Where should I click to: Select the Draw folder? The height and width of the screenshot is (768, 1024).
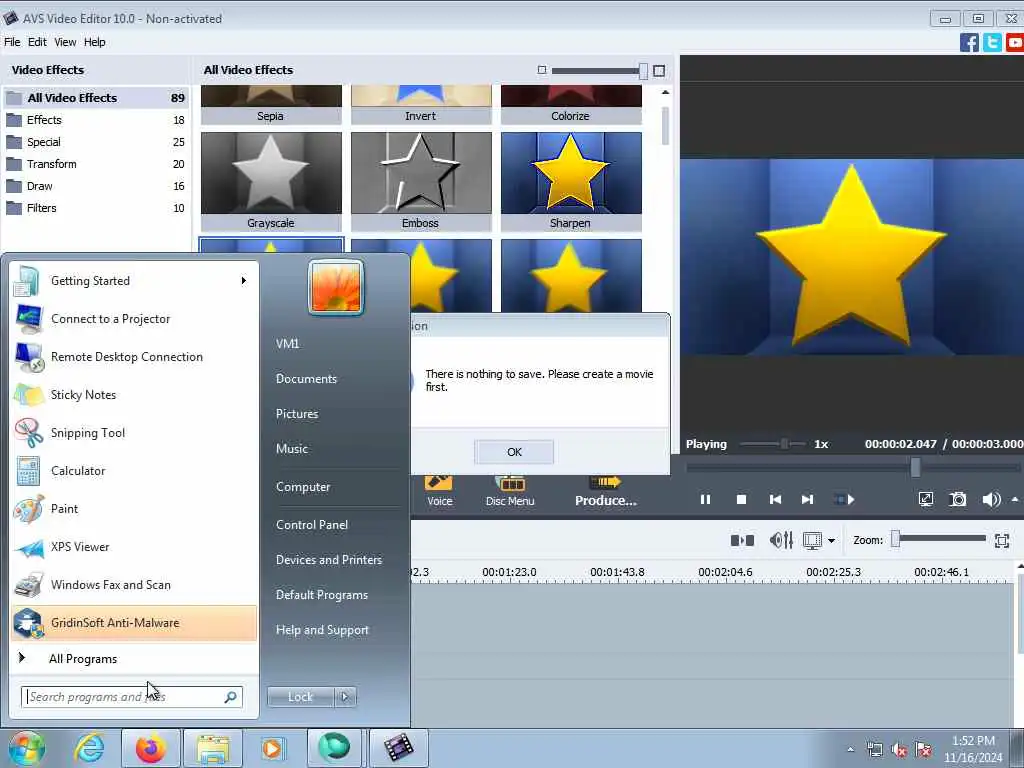(96, 186)
